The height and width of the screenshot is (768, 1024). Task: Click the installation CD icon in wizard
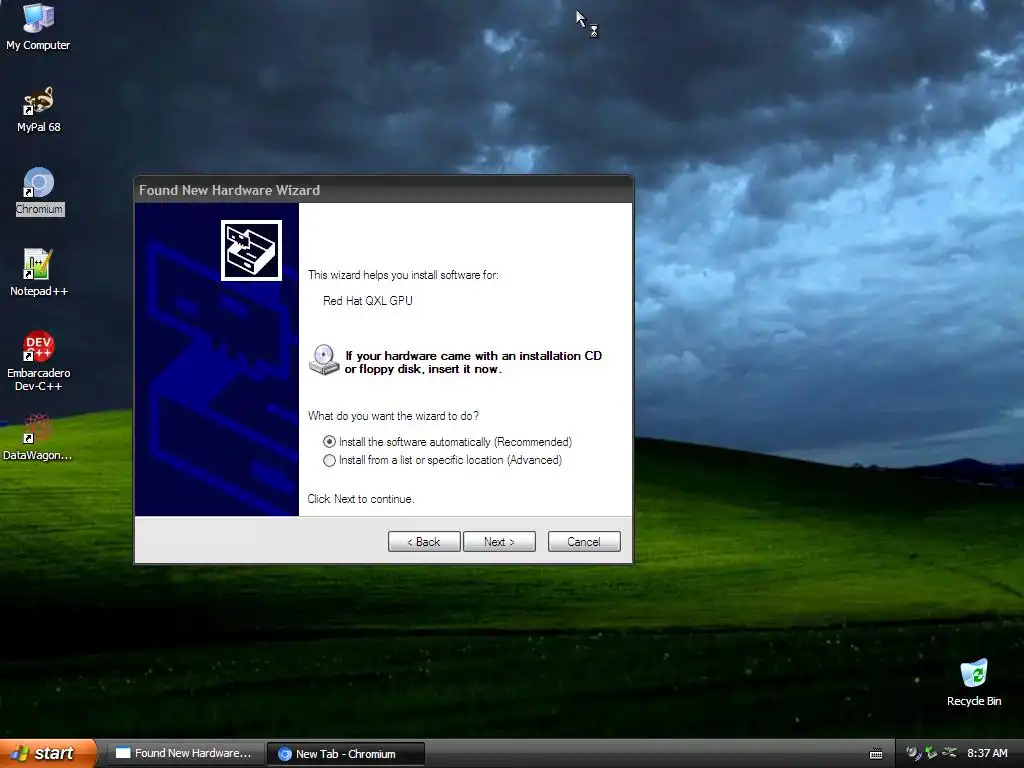point(323,360)
